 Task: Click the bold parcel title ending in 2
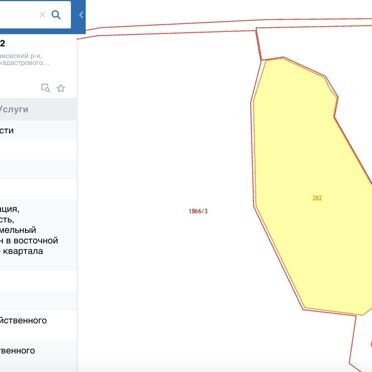point(2,44)
